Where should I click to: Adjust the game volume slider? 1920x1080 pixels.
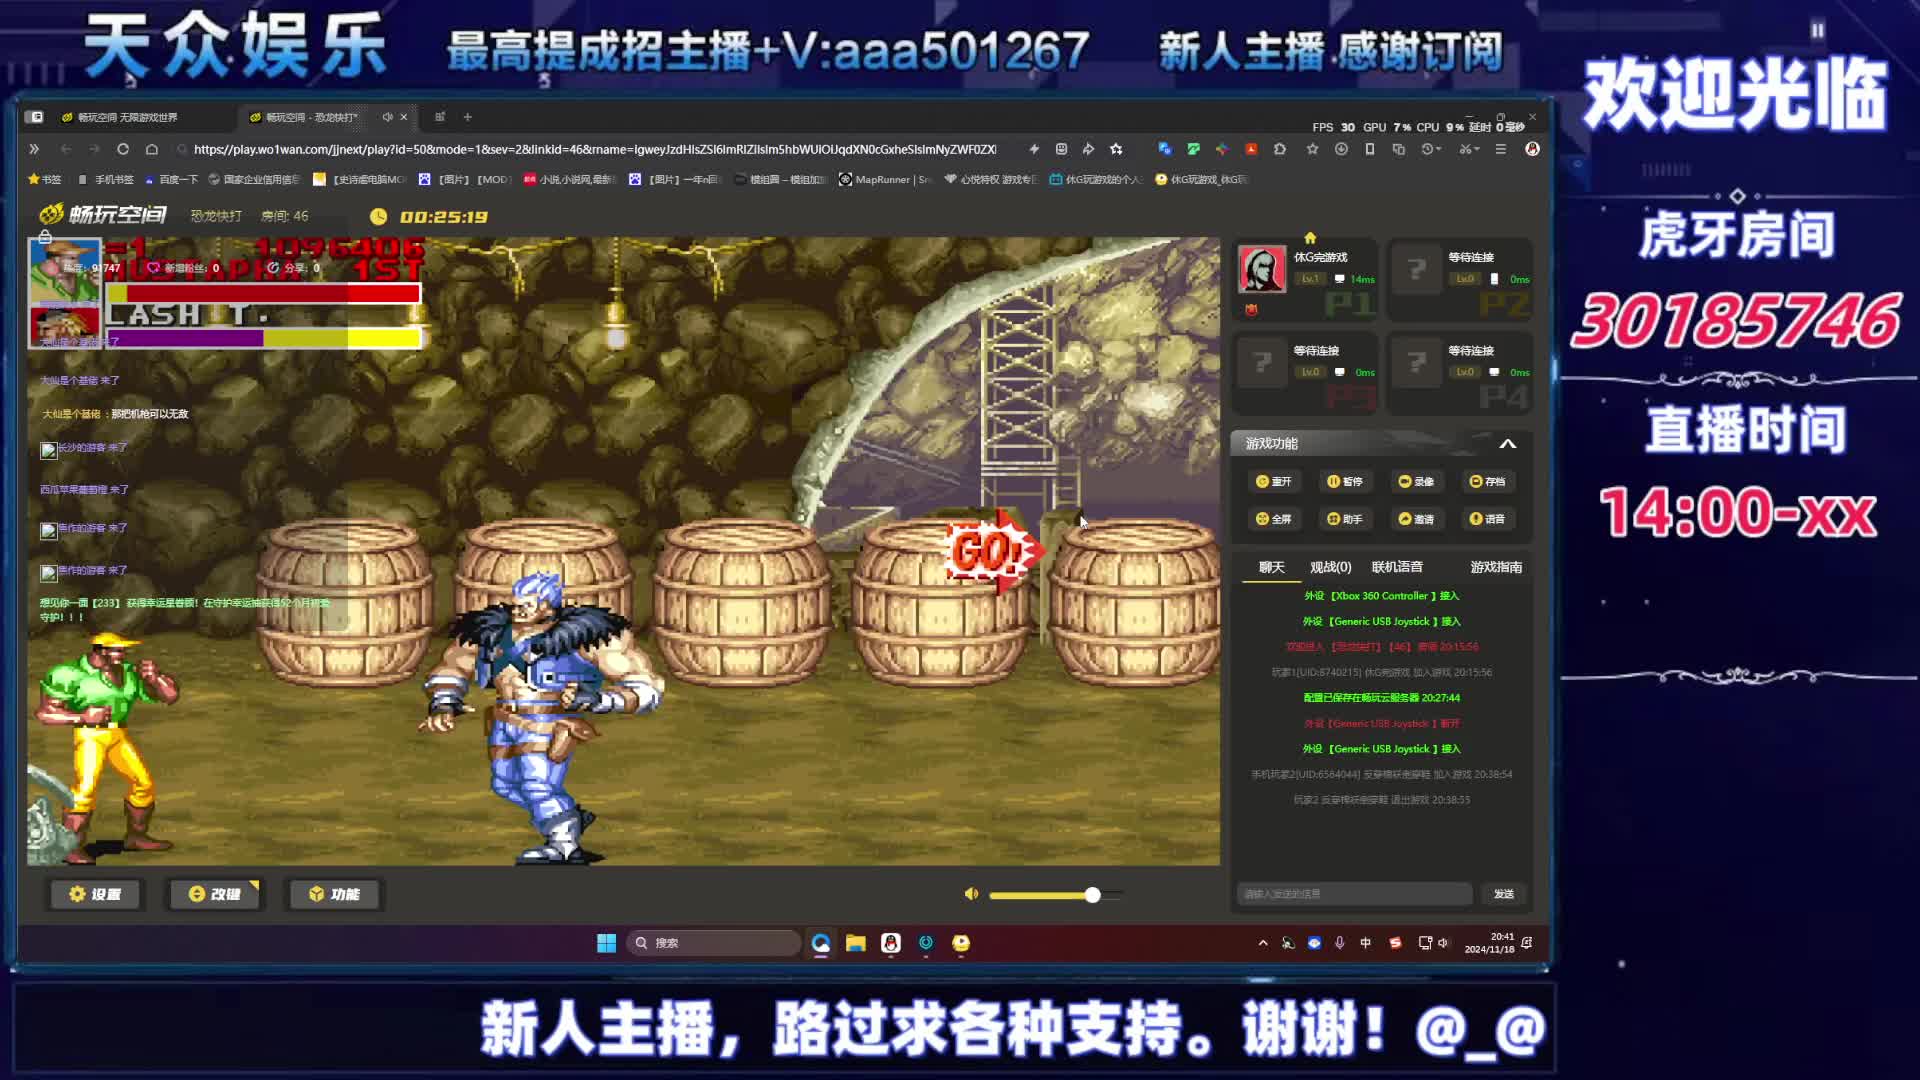(1092, 895)
